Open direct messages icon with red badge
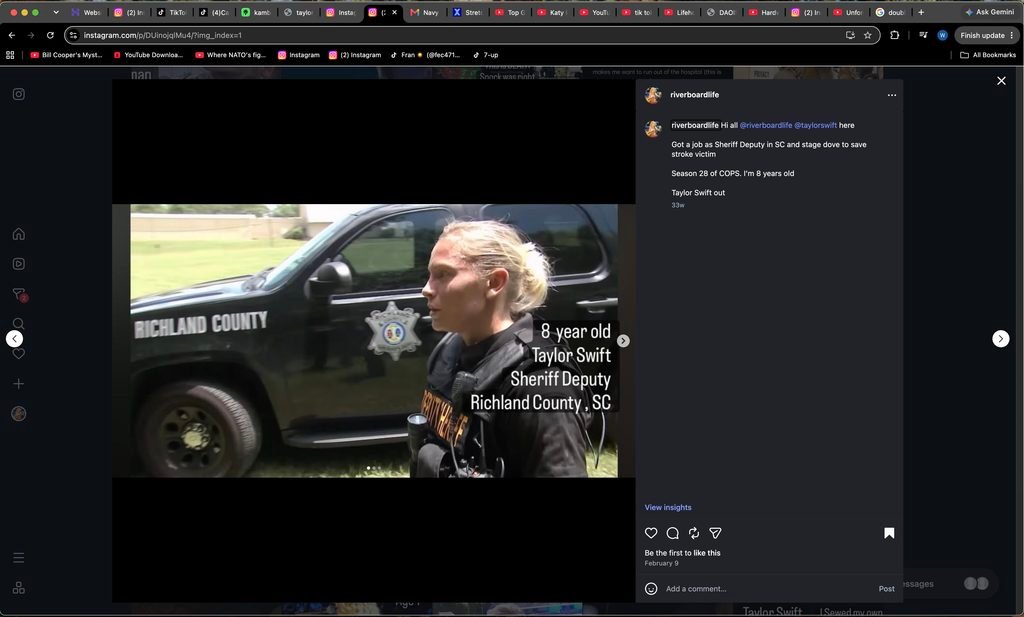The image size is (1024, 617). click(19, 294)
